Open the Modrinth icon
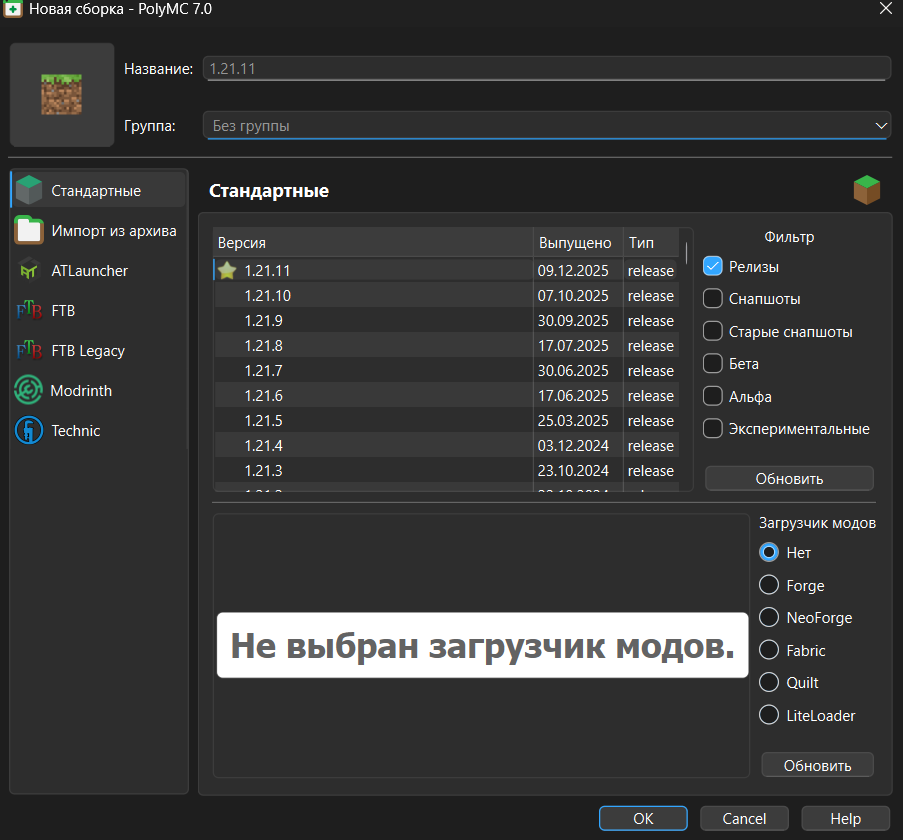Viewport: 903px width, 840px height. point(29,390)
